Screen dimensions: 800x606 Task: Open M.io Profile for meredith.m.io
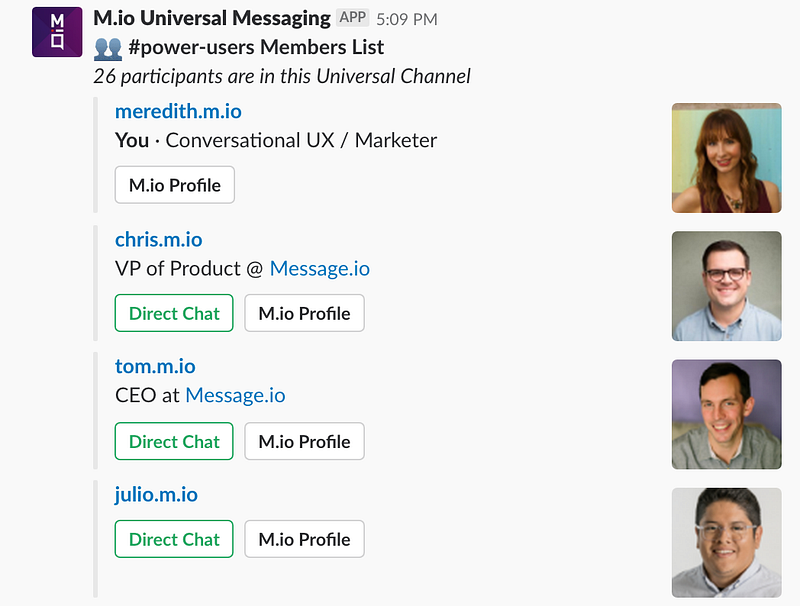175,185
